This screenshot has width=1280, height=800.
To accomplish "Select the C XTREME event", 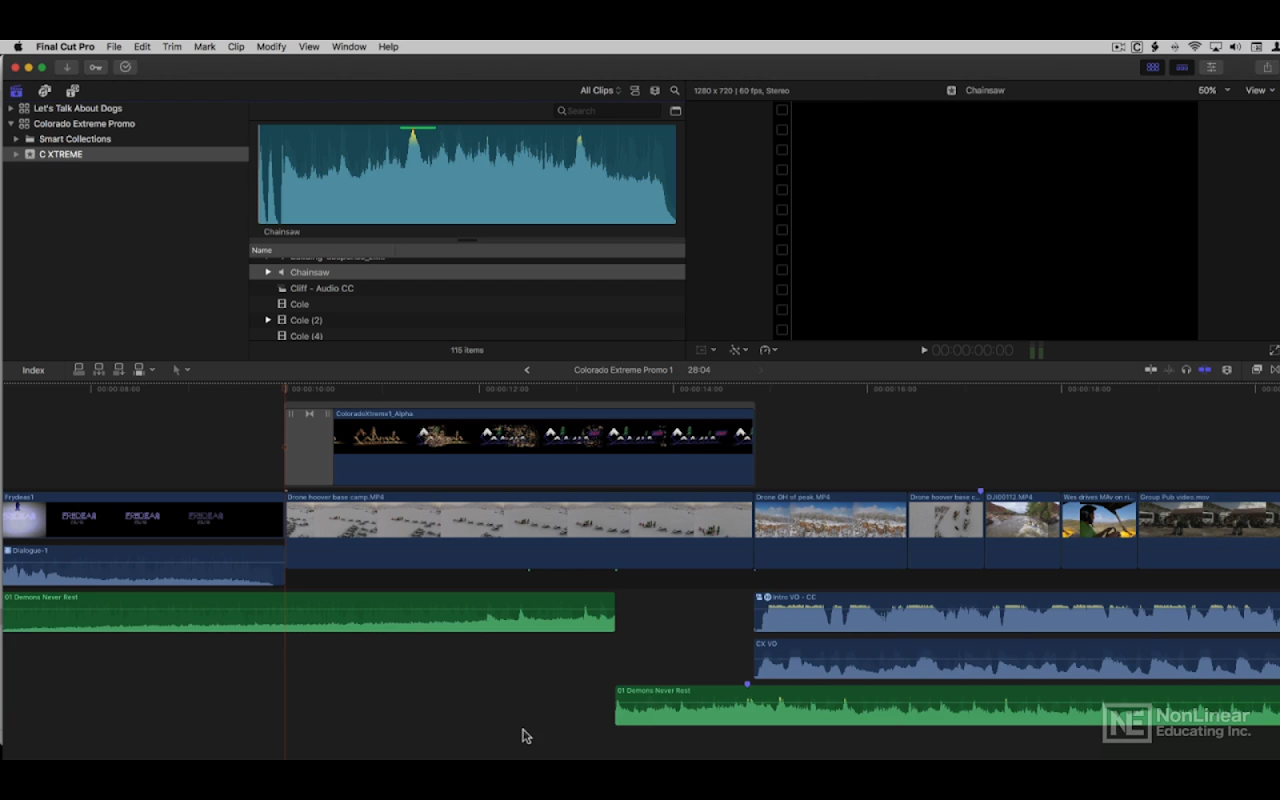I will pos(61,155).
